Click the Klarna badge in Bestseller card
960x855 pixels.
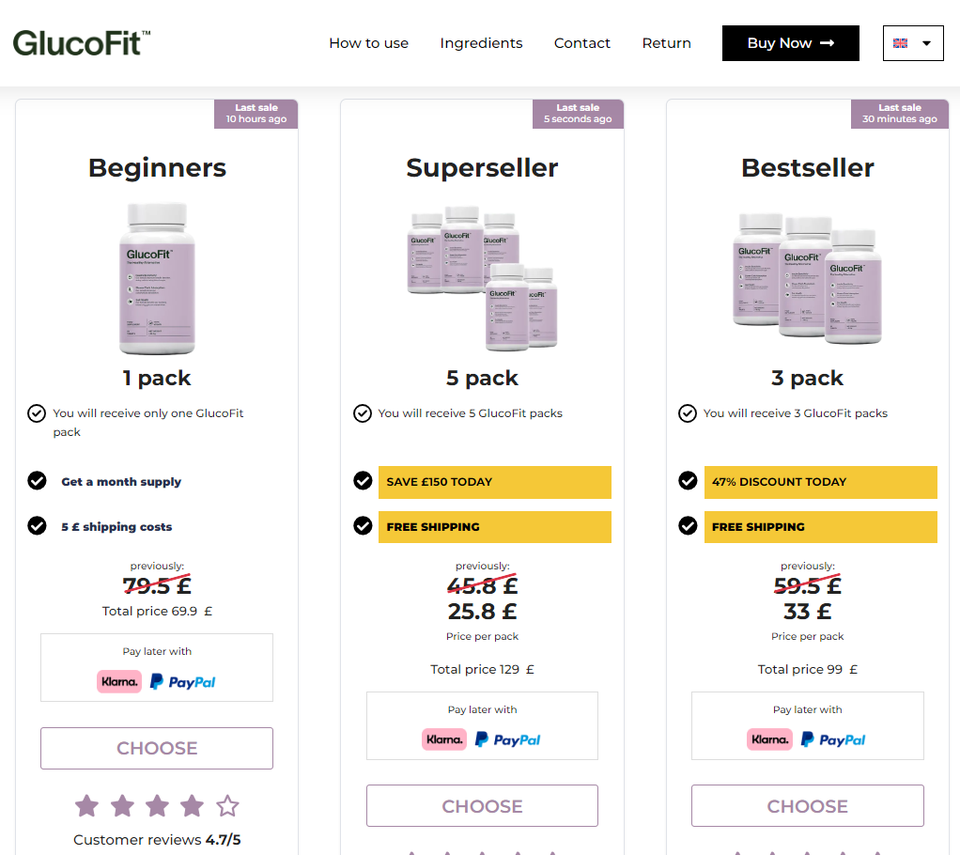[x=769, y=740]
